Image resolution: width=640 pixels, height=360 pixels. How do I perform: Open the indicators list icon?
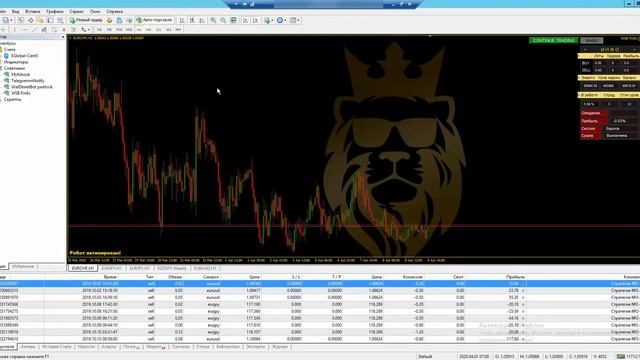coord(267,20)
